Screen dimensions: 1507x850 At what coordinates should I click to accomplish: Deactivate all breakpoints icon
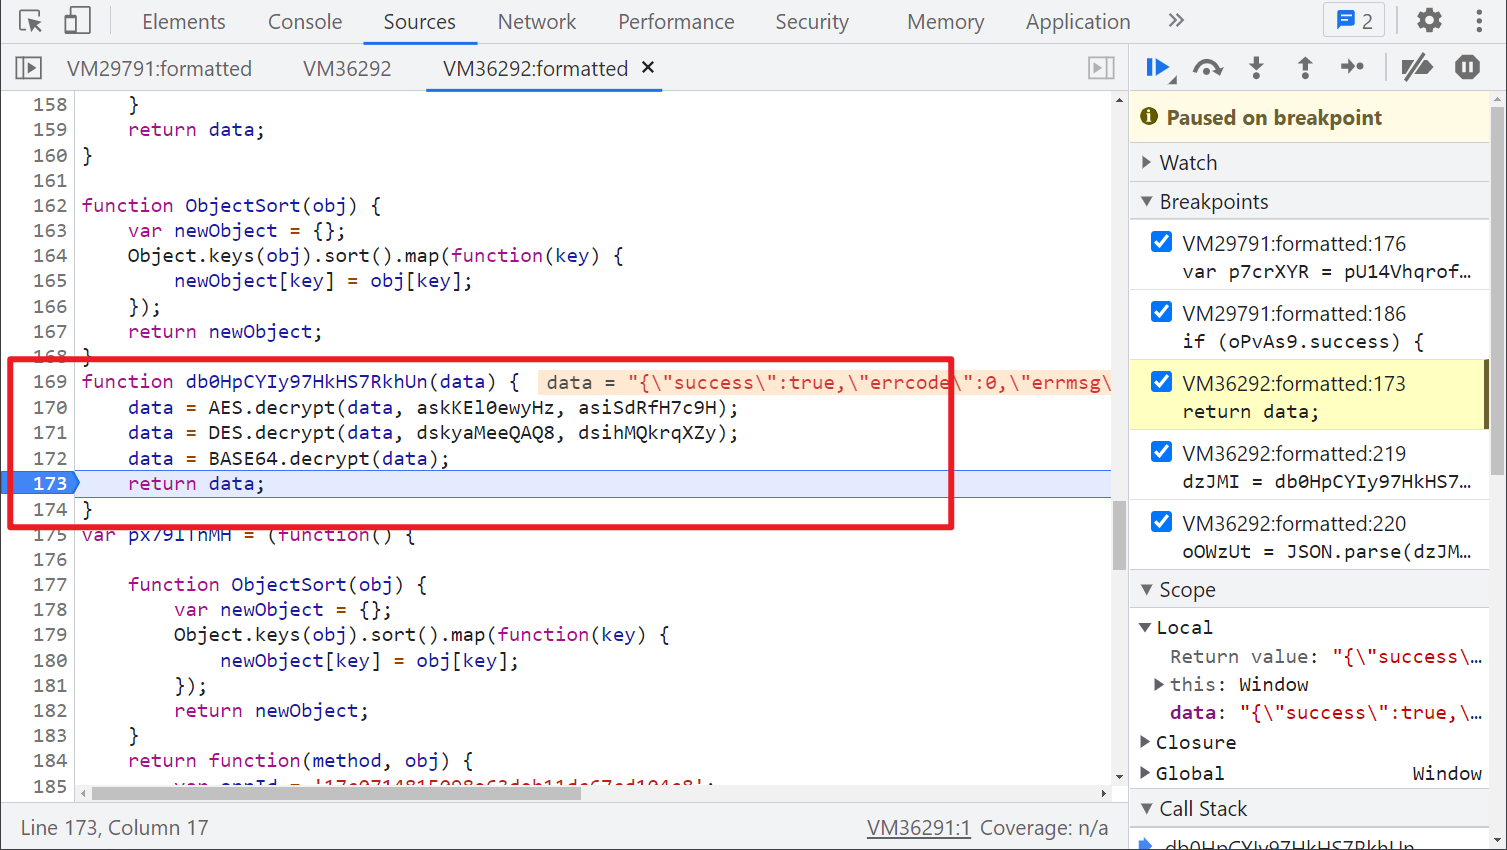pyautogui.click(x=1417, y=68)
